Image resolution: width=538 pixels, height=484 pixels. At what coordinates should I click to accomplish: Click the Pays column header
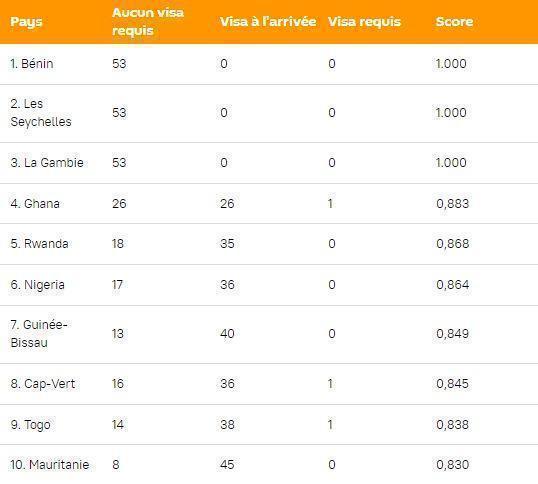(x=26, y=22)
